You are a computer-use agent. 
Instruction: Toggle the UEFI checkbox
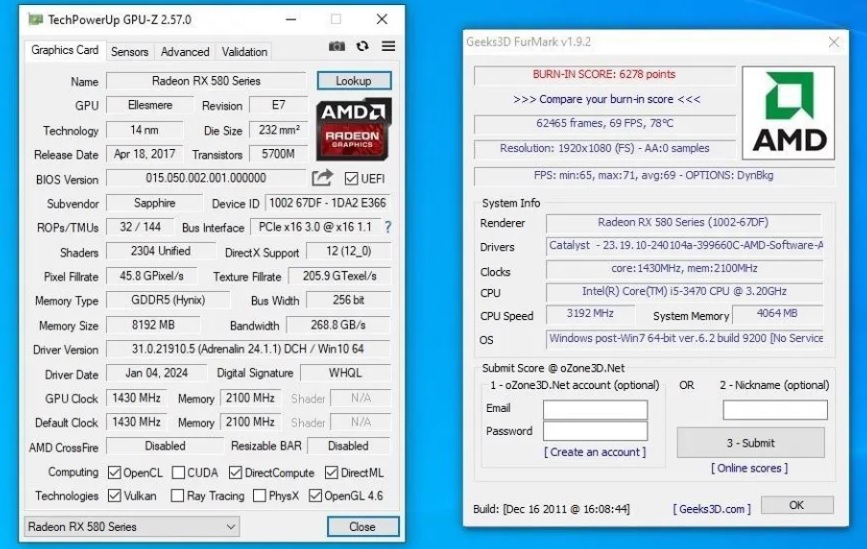[351, 179]
